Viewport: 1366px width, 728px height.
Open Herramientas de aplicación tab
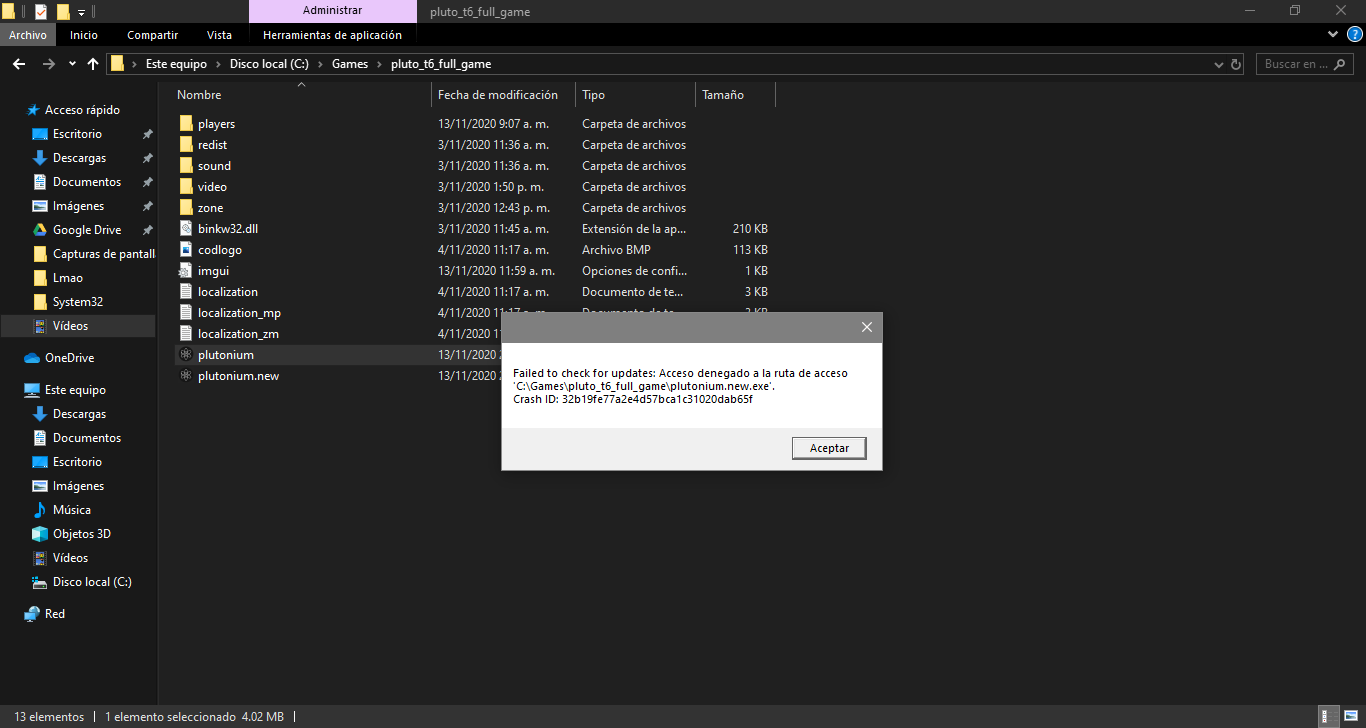332,35
